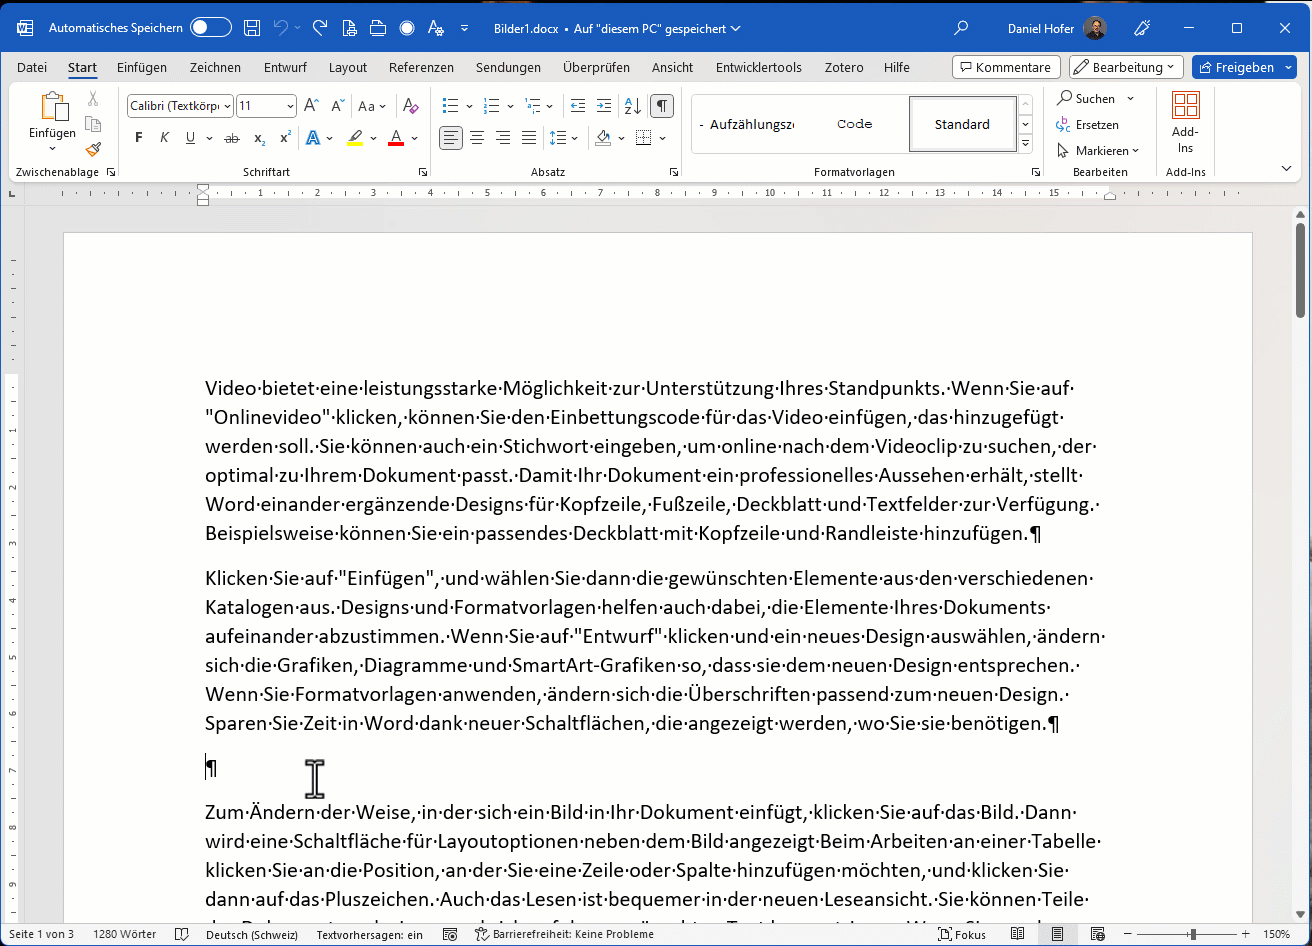Image resolution: width=1312 pixels, height=946 pixels.
Task: Click the save icon in title bar
Action: 252,28
